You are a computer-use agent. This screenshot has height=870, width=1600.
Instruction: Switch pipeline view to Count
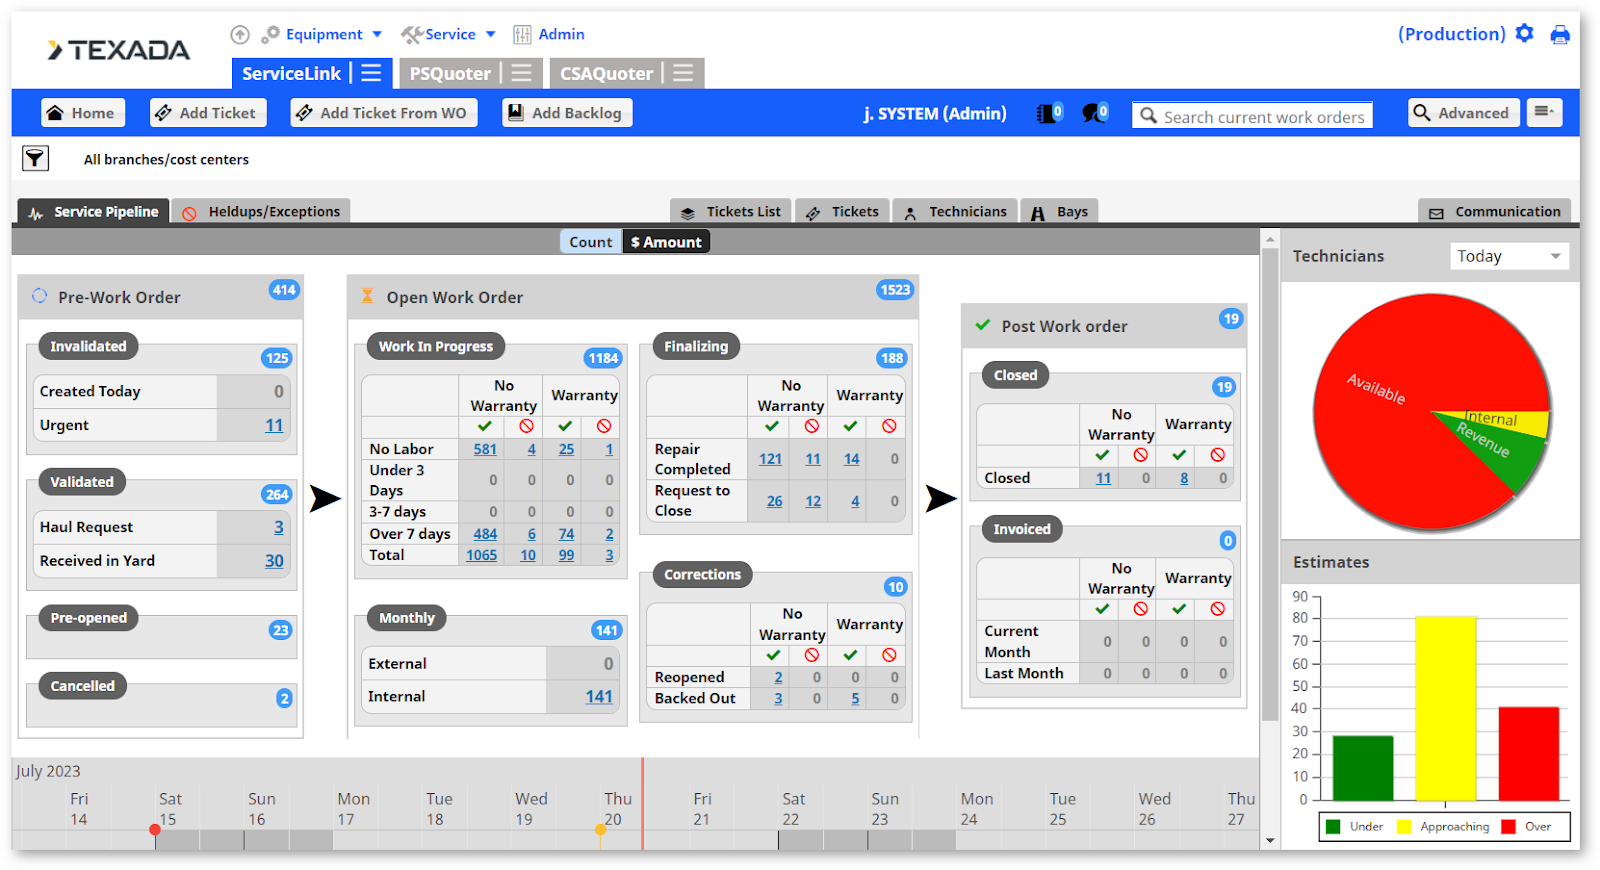(590, 242)
